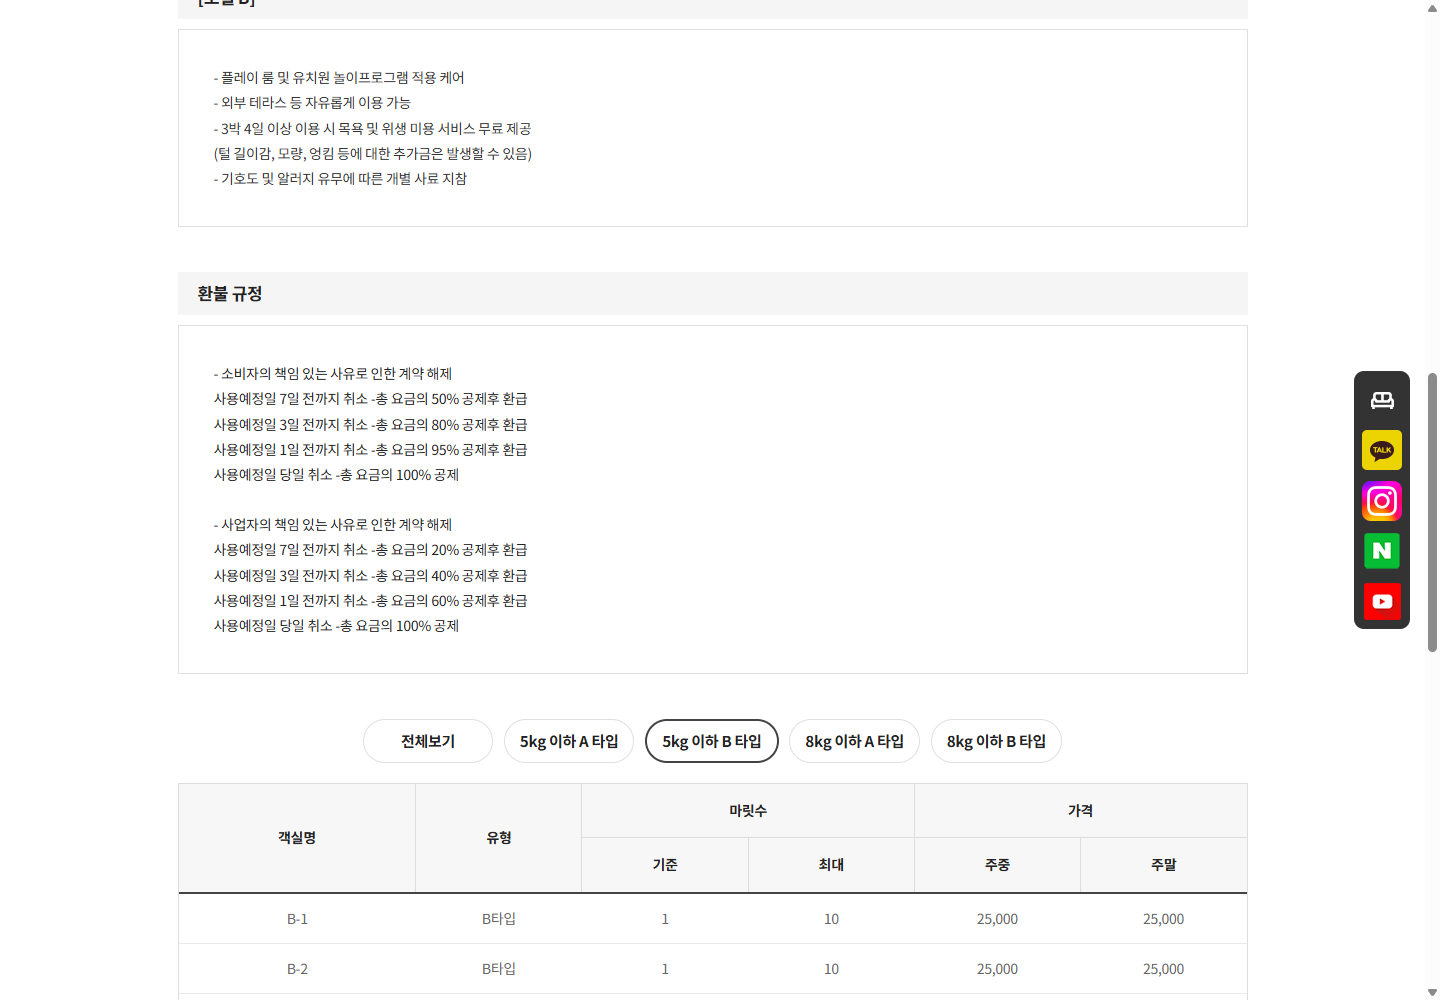Click B-2 weekend price 25,000

click(1164, 969)
